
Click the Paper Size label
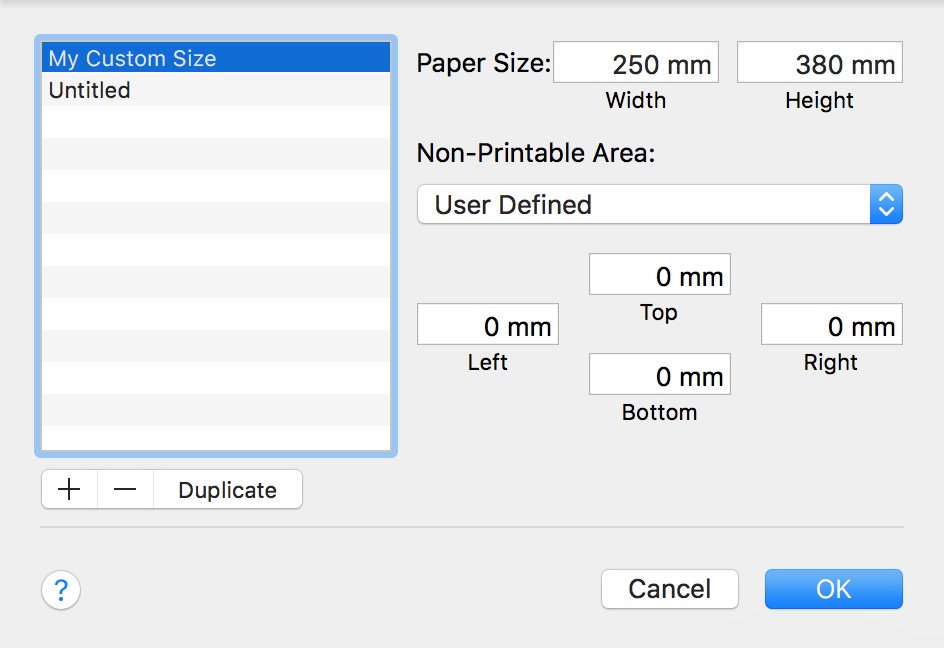point(483,64)
